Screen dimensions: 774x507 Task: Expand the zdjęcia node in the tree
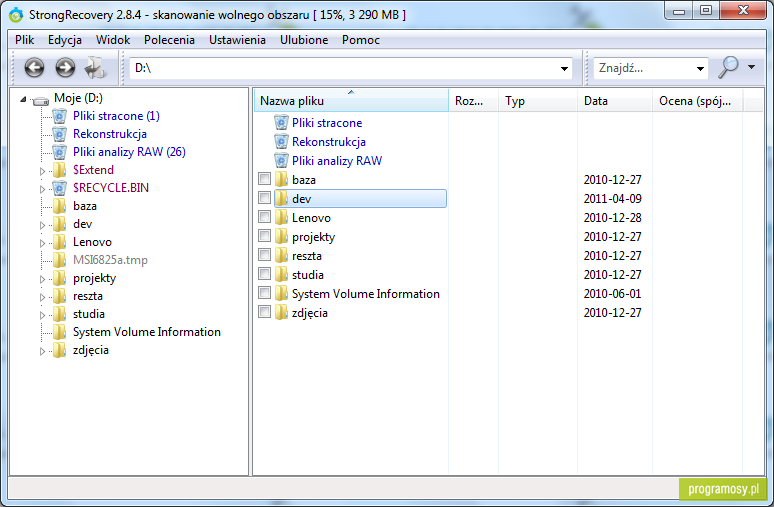(x=42, y=351)
